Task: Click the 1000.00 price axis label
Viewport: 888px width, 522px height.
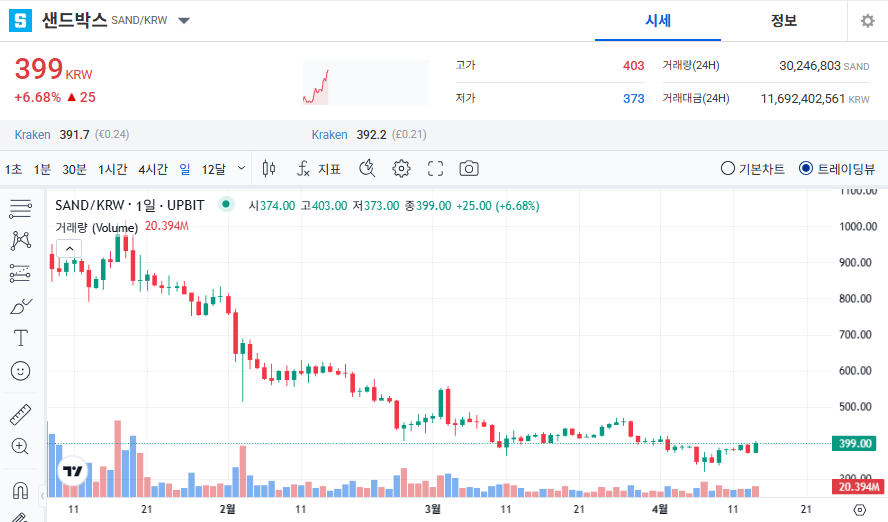Action: (857, 226)
